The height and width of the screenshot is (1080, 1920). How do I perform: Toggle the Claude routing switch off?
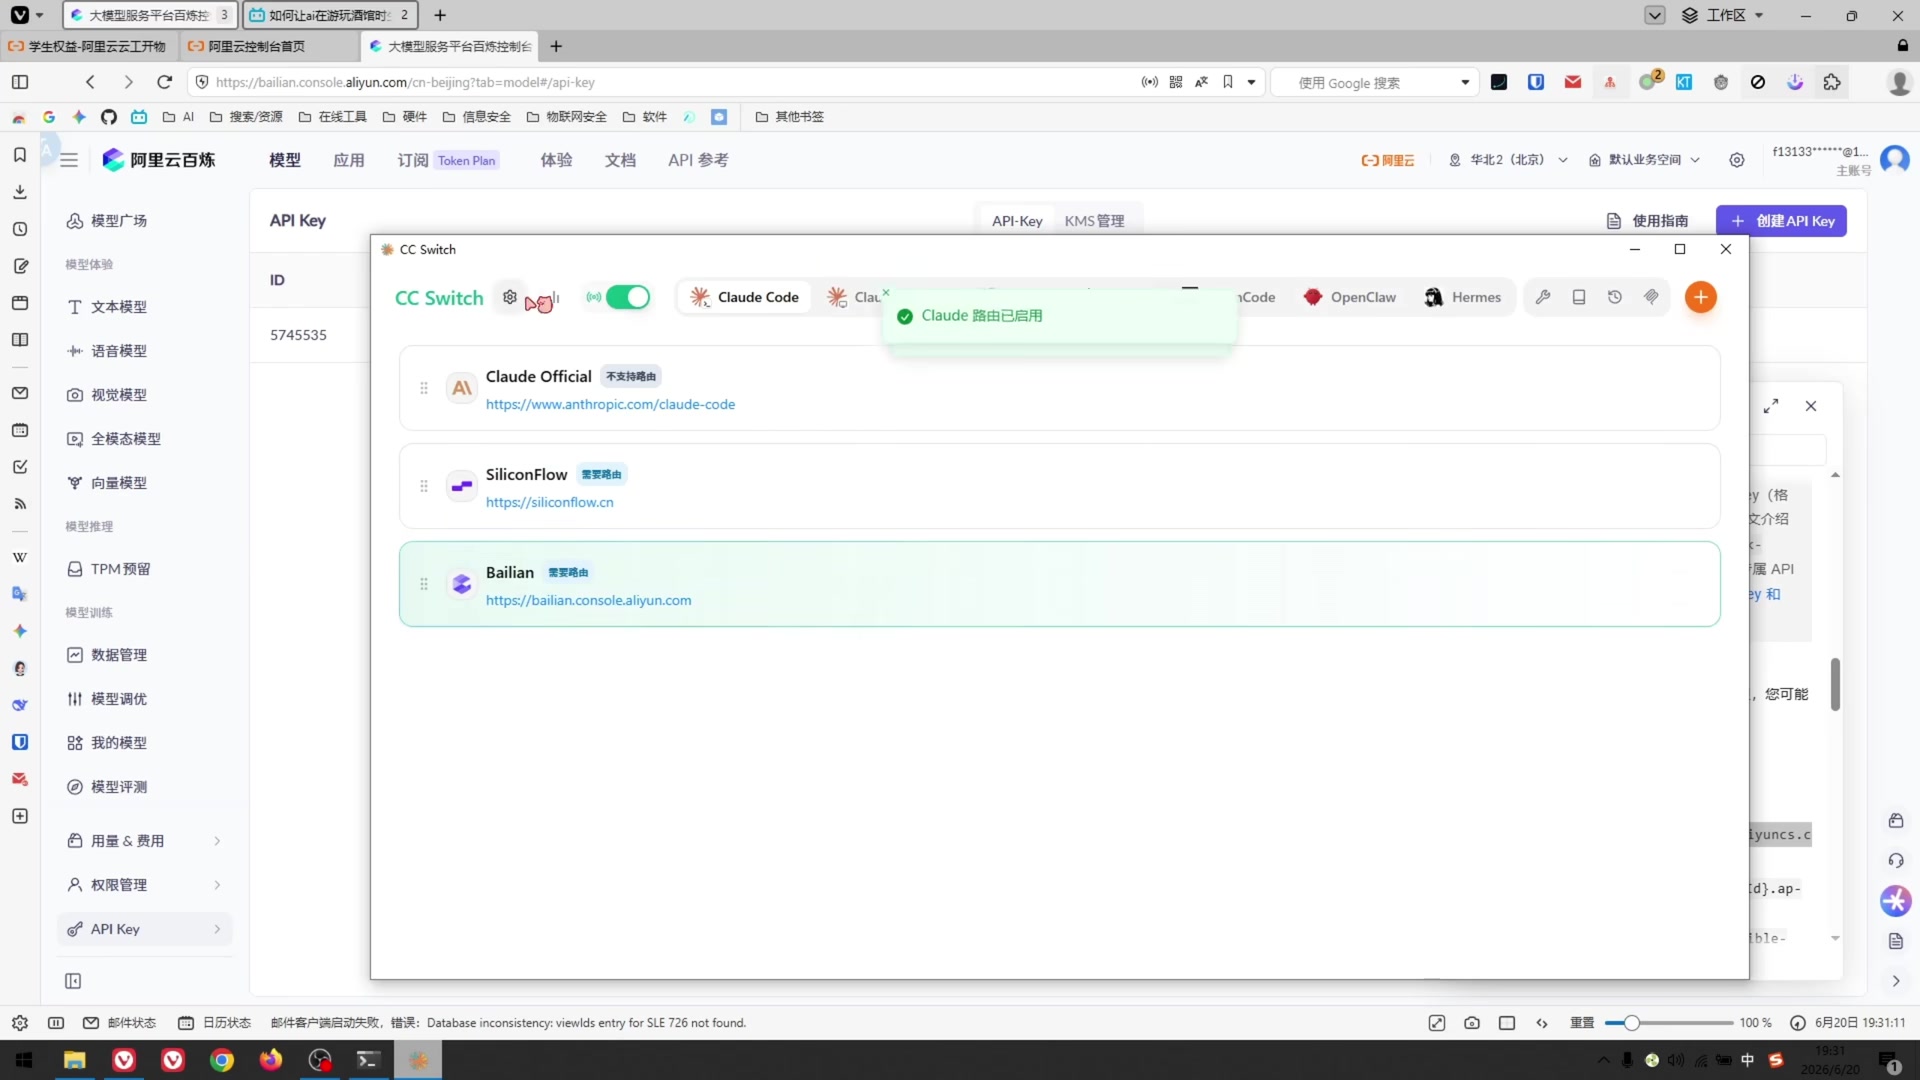[628, 297]
